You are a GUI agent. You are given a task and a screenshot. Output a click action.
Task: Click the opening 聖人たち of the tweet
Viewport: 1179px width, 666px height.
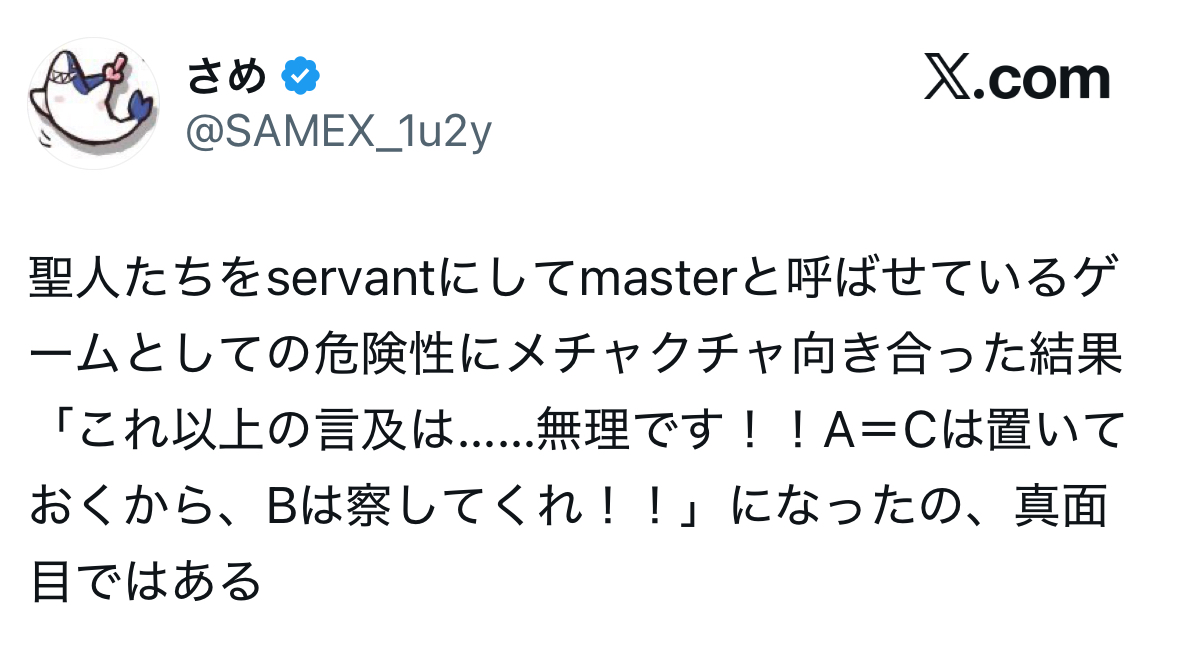pyautogui.click(x=123, y=278)
